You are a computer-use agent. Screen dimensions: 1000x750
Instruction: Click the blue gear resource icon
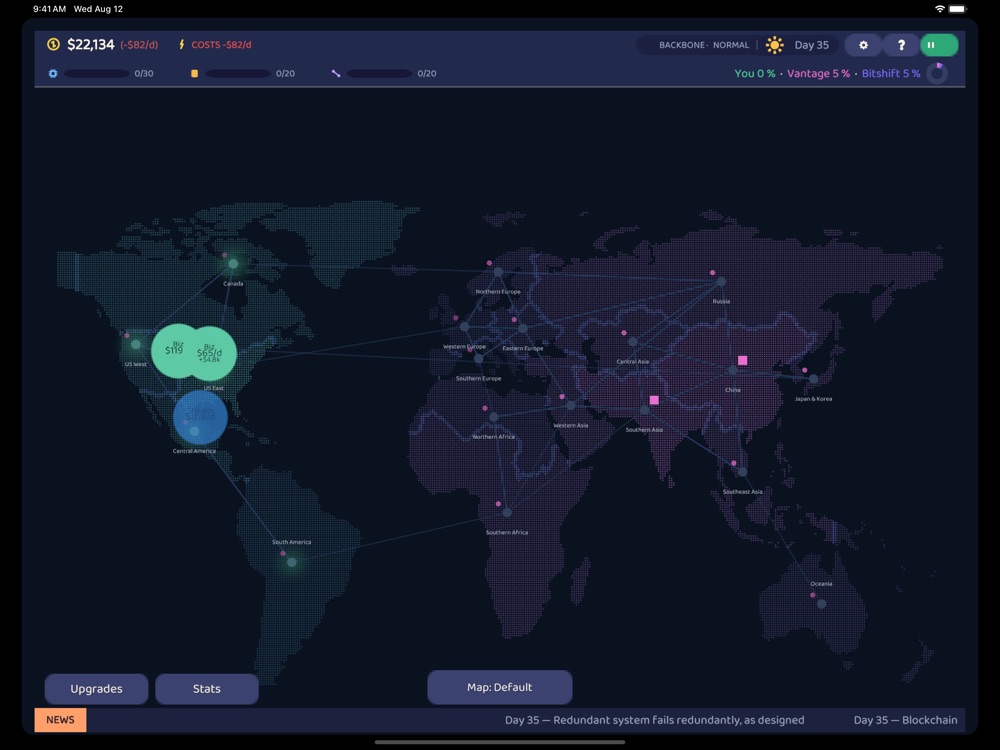(x=53, y=73)
